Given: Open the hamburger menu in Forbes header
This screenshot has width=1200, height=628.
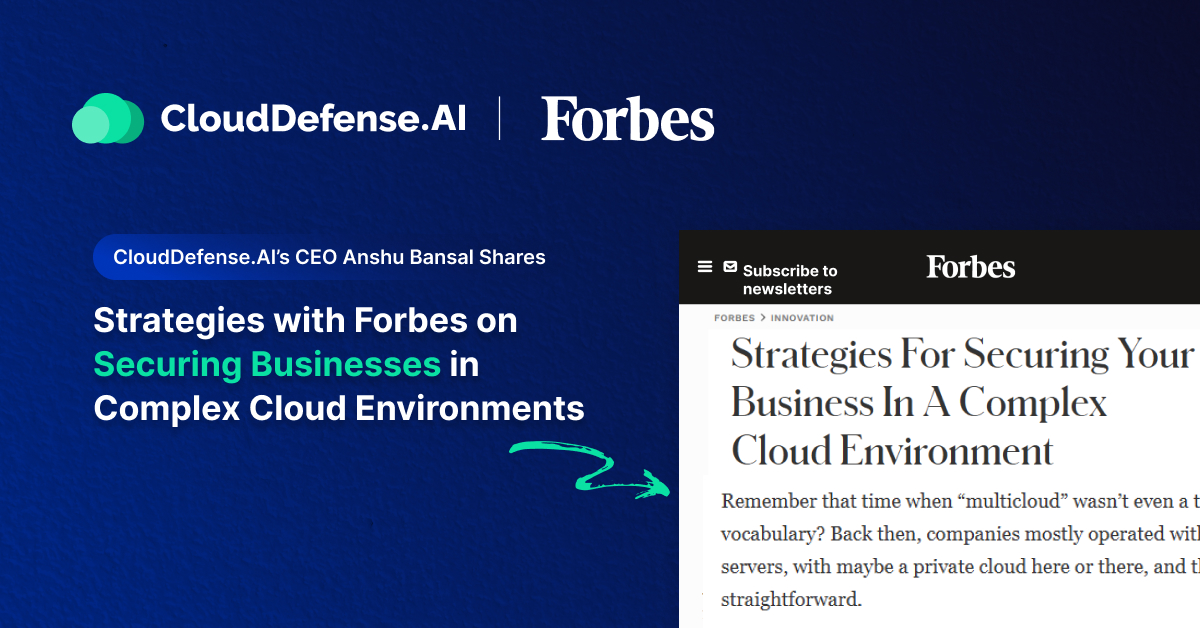Looking at the screenshot, I should pos(705,267).
